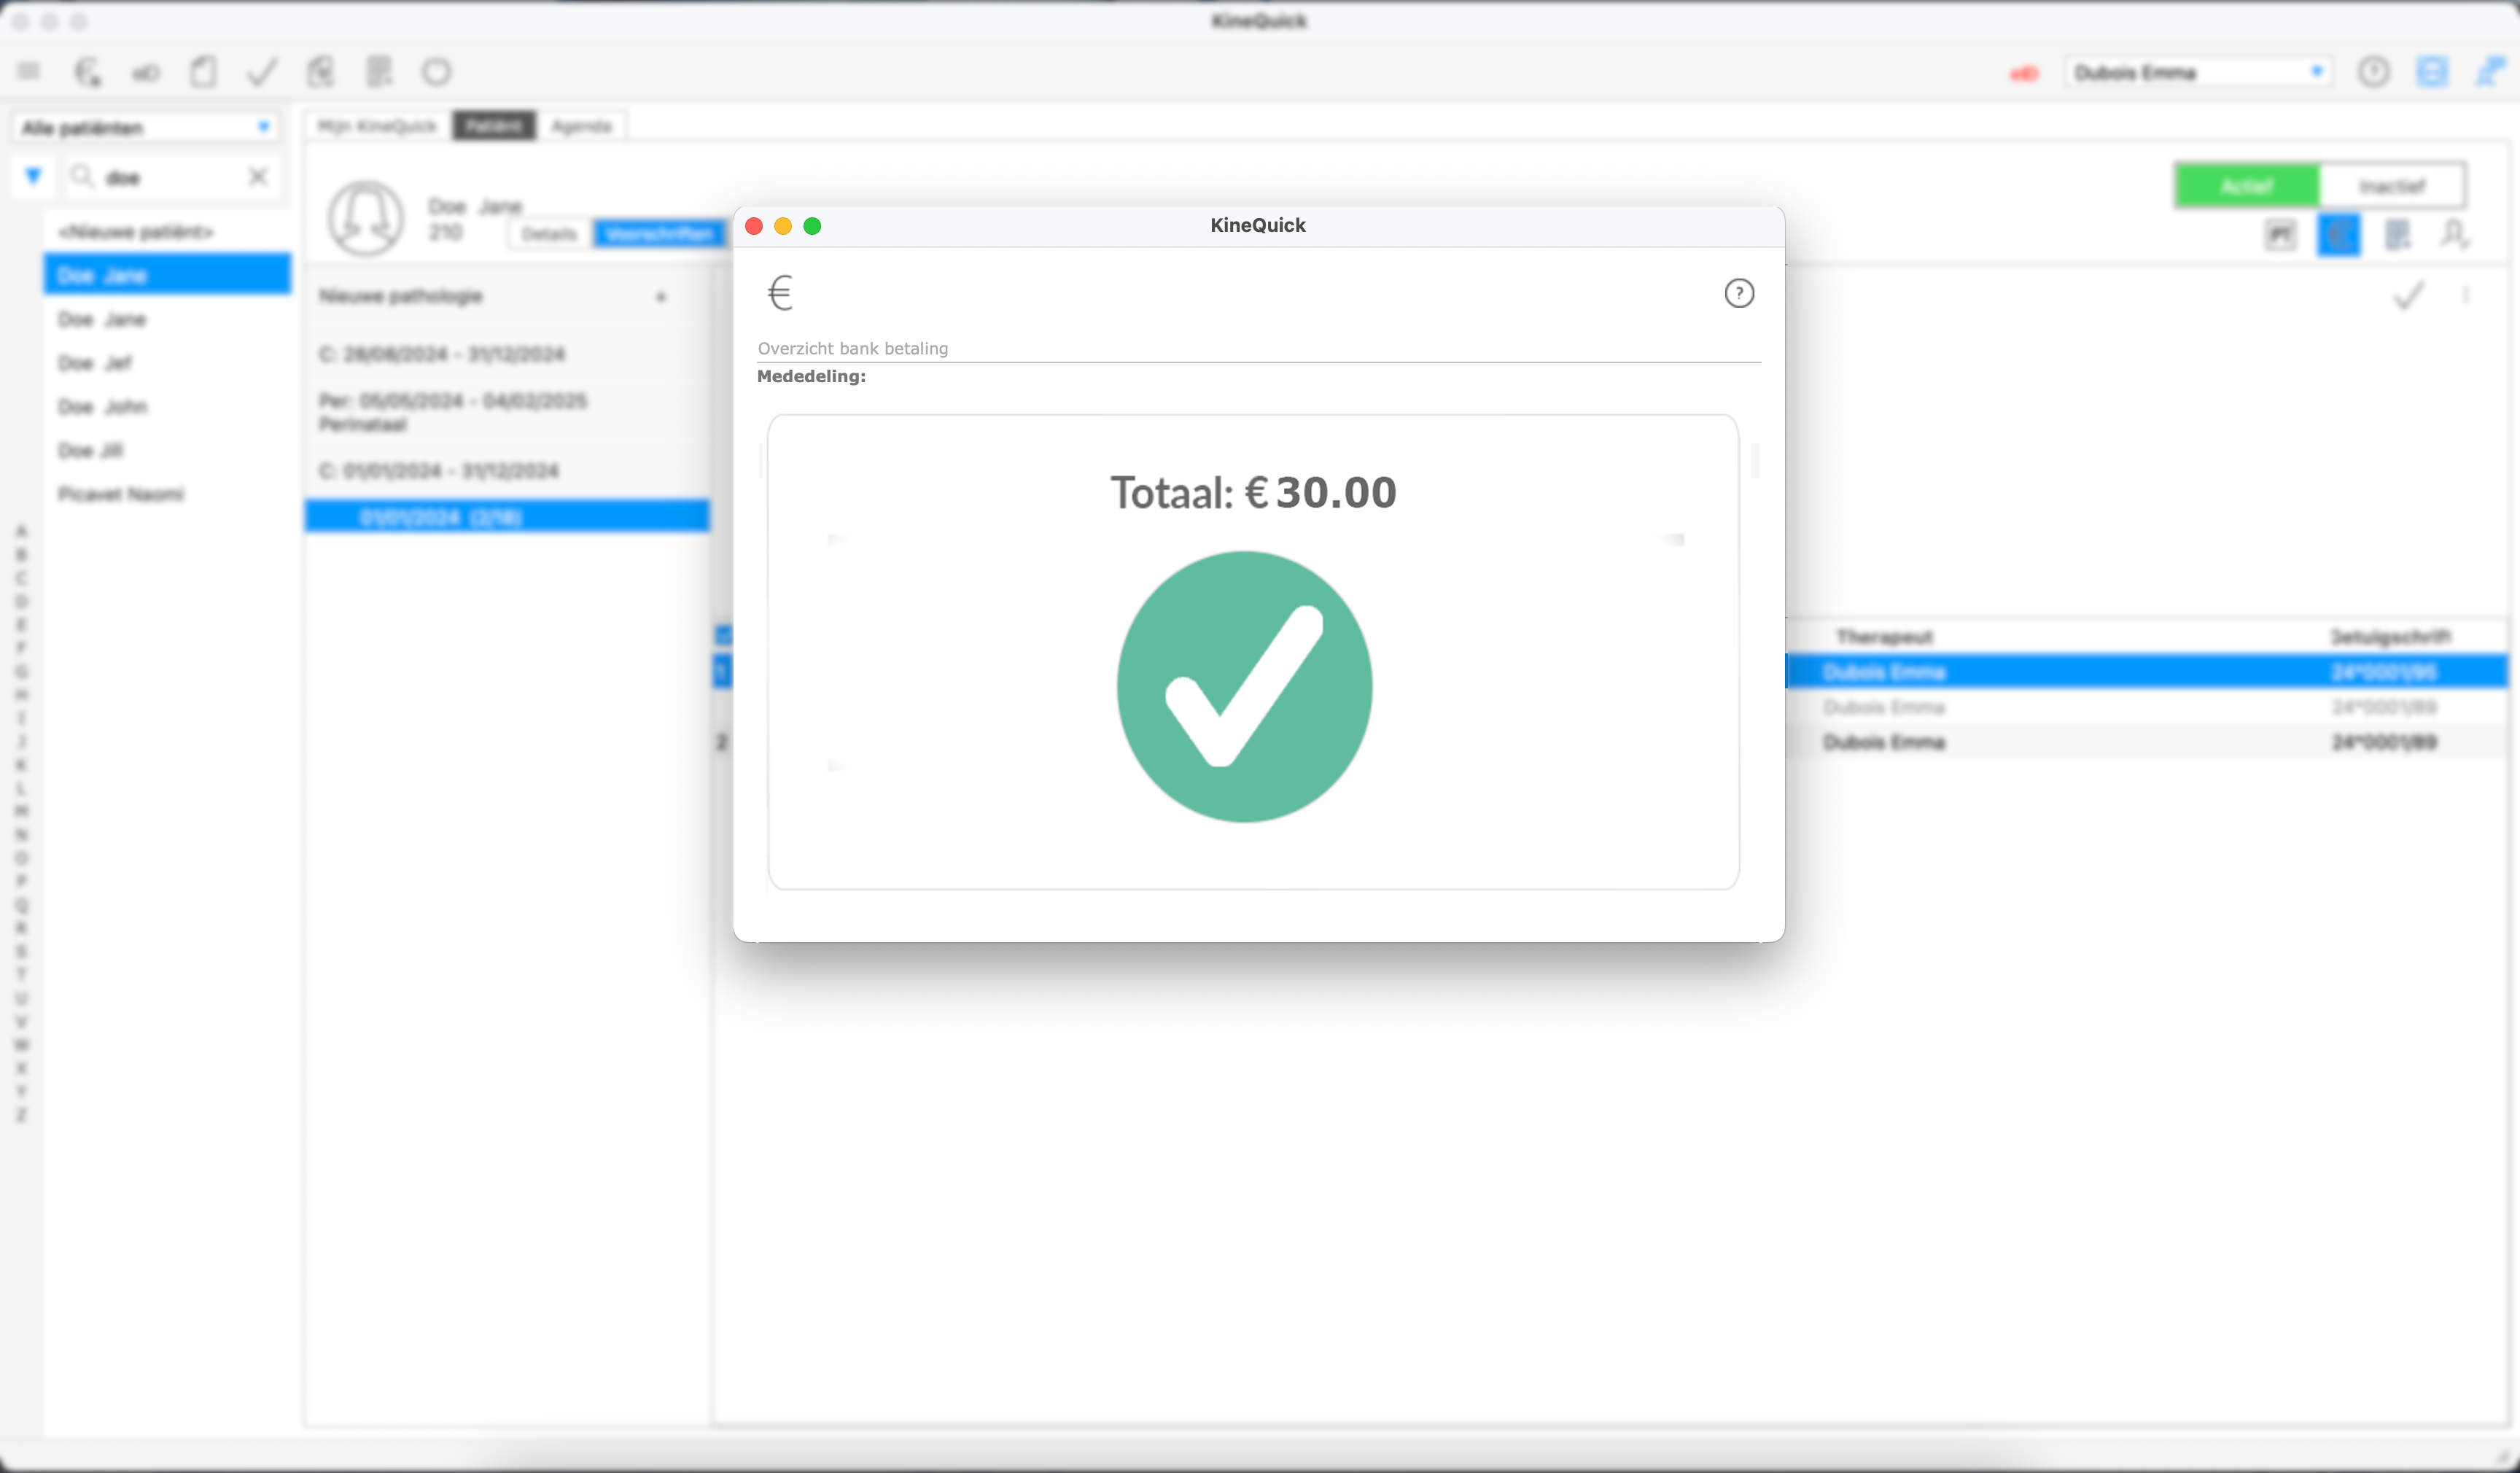The height and width of the screenshot is (1473, 2520).
Task: Jump to letter A in alphabet index
Action: click(x=21, y=531)
